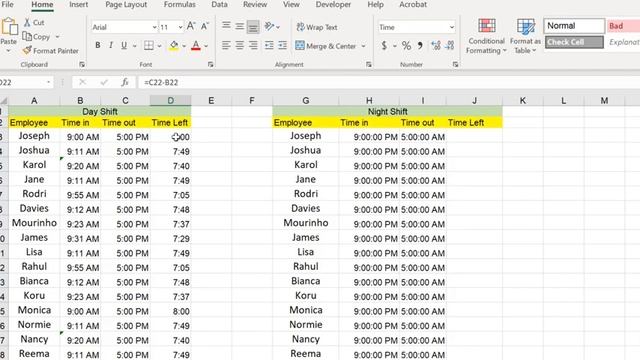
Task: Toggle bold formatting
Action: [98, 45]
